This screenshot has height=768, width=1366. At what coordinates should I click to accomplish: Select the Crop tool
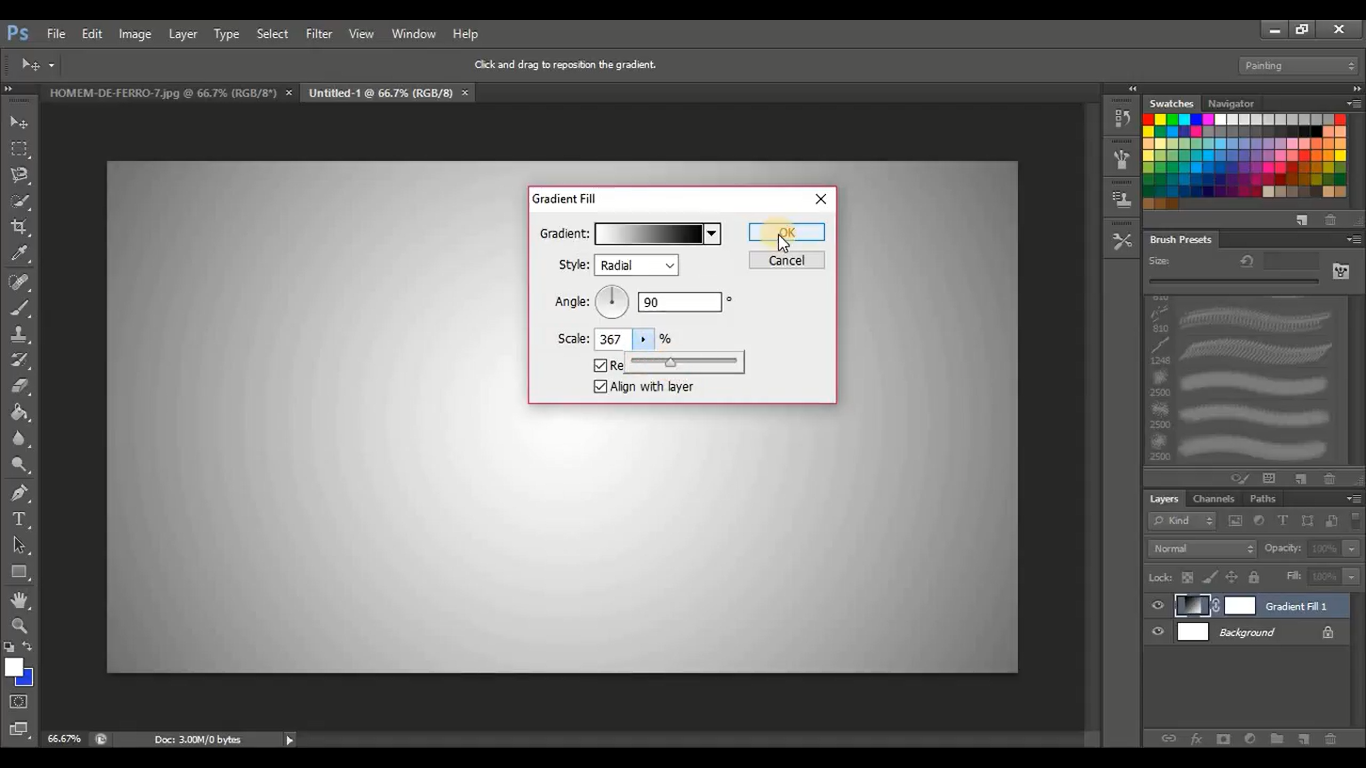pos(20,227)
